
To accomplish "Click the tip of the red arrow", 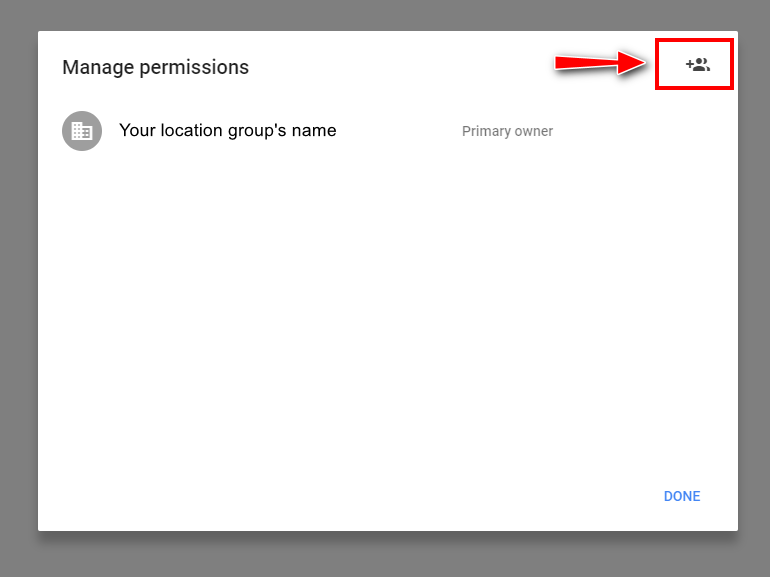I will tap(647, 64).
